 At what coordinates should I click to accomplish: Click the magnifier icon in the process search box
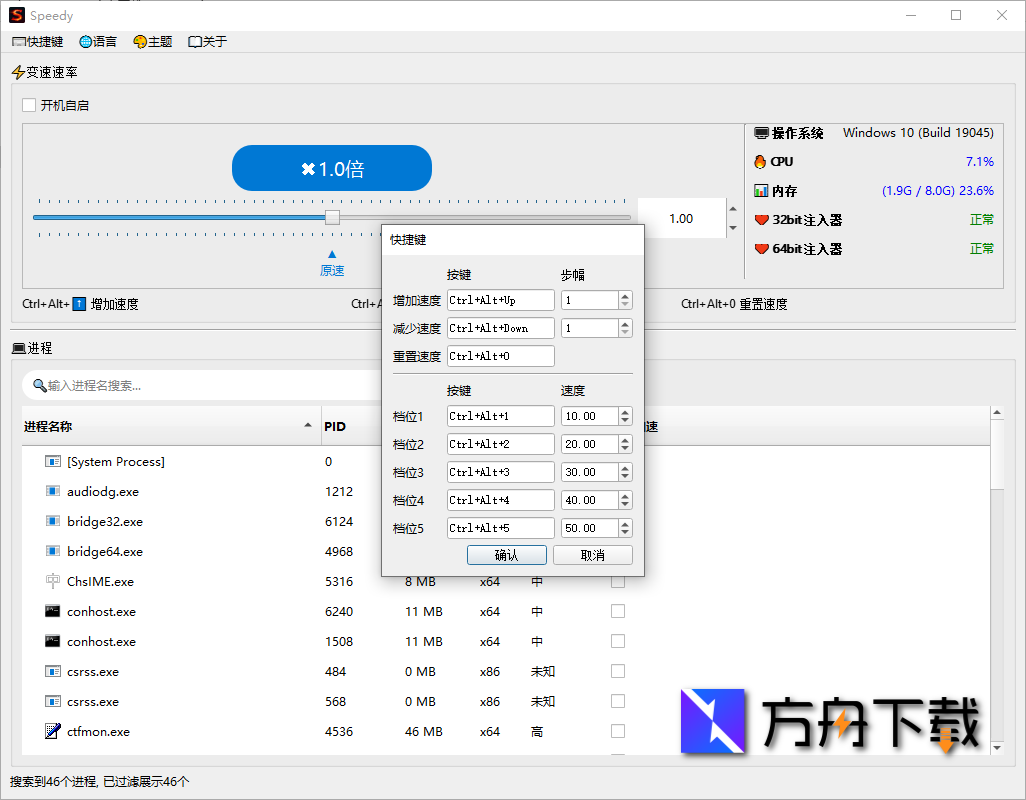tap(40, 385)
